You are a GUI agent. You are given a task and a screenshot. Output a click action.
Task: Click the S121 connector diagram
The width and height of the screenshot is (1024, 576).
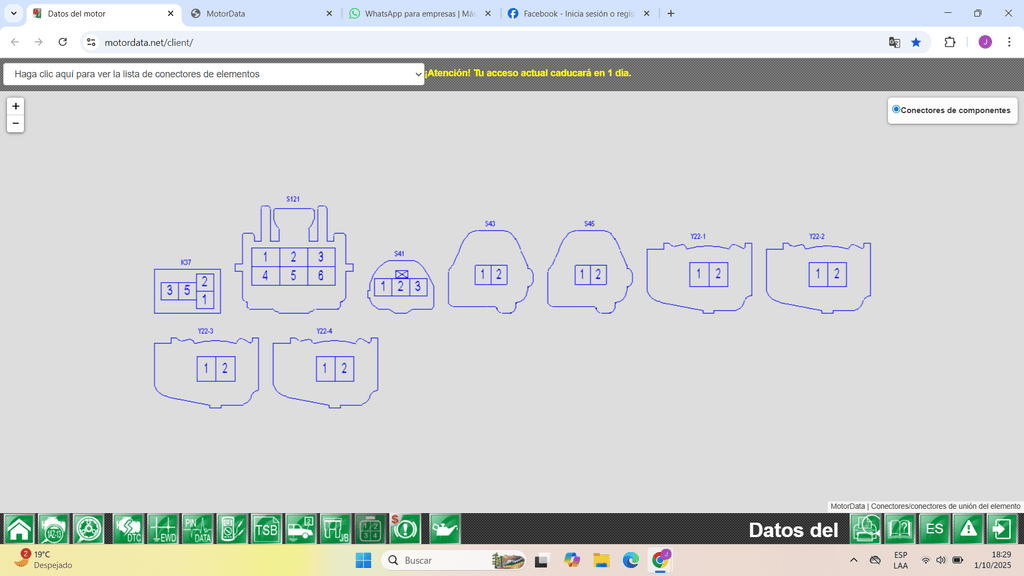pos(292,265)
